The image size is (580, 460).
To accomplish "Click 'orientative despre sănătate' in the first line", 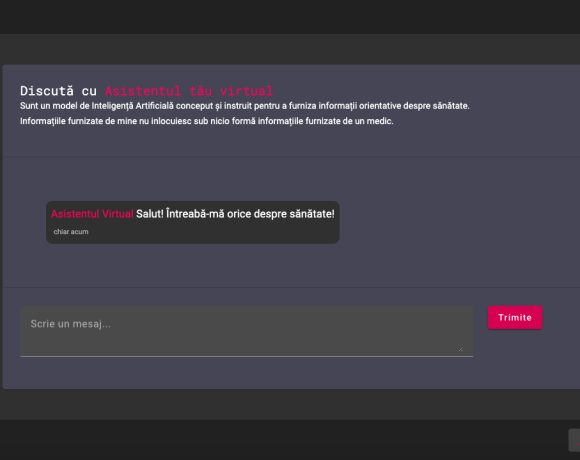I will [414, 106].
